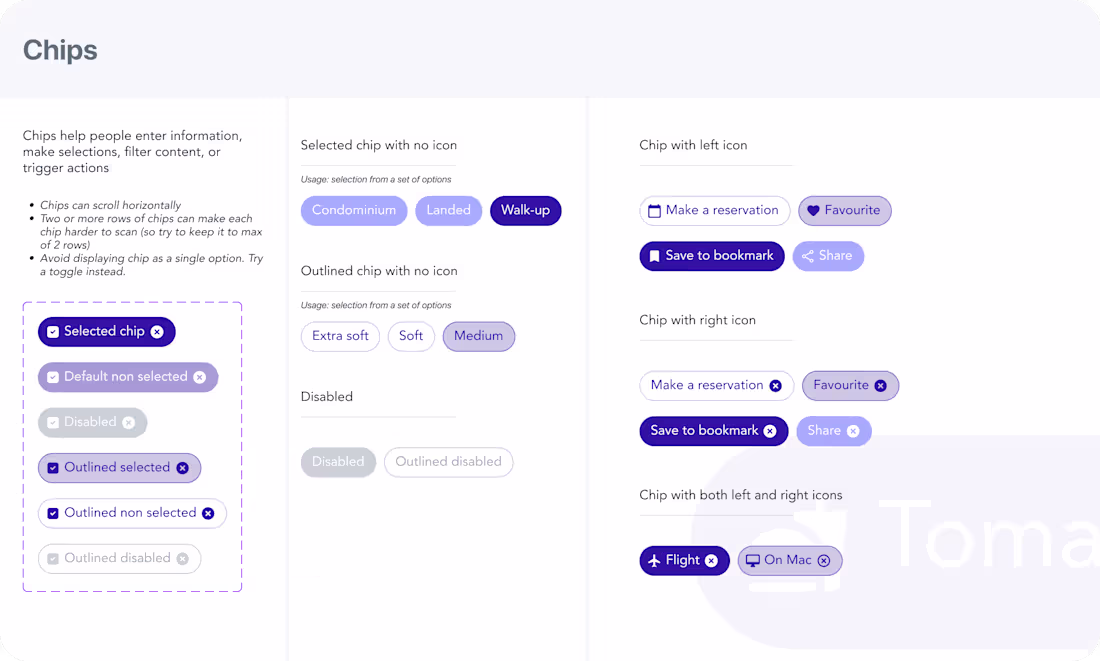Click the x icon on the Share right-icon chip

(854, 430)
